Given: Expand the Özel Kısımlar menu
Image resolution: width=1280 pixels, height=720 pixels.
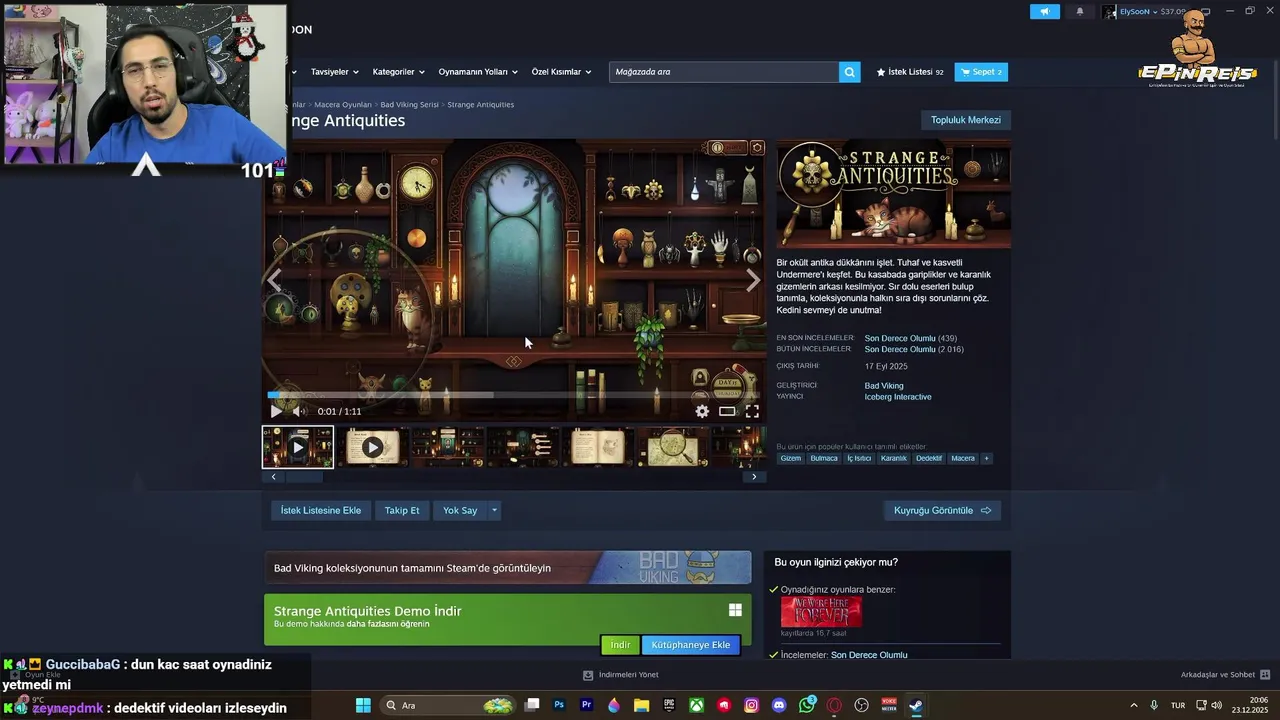Looking at the screenshot, I should pos(561,72).
